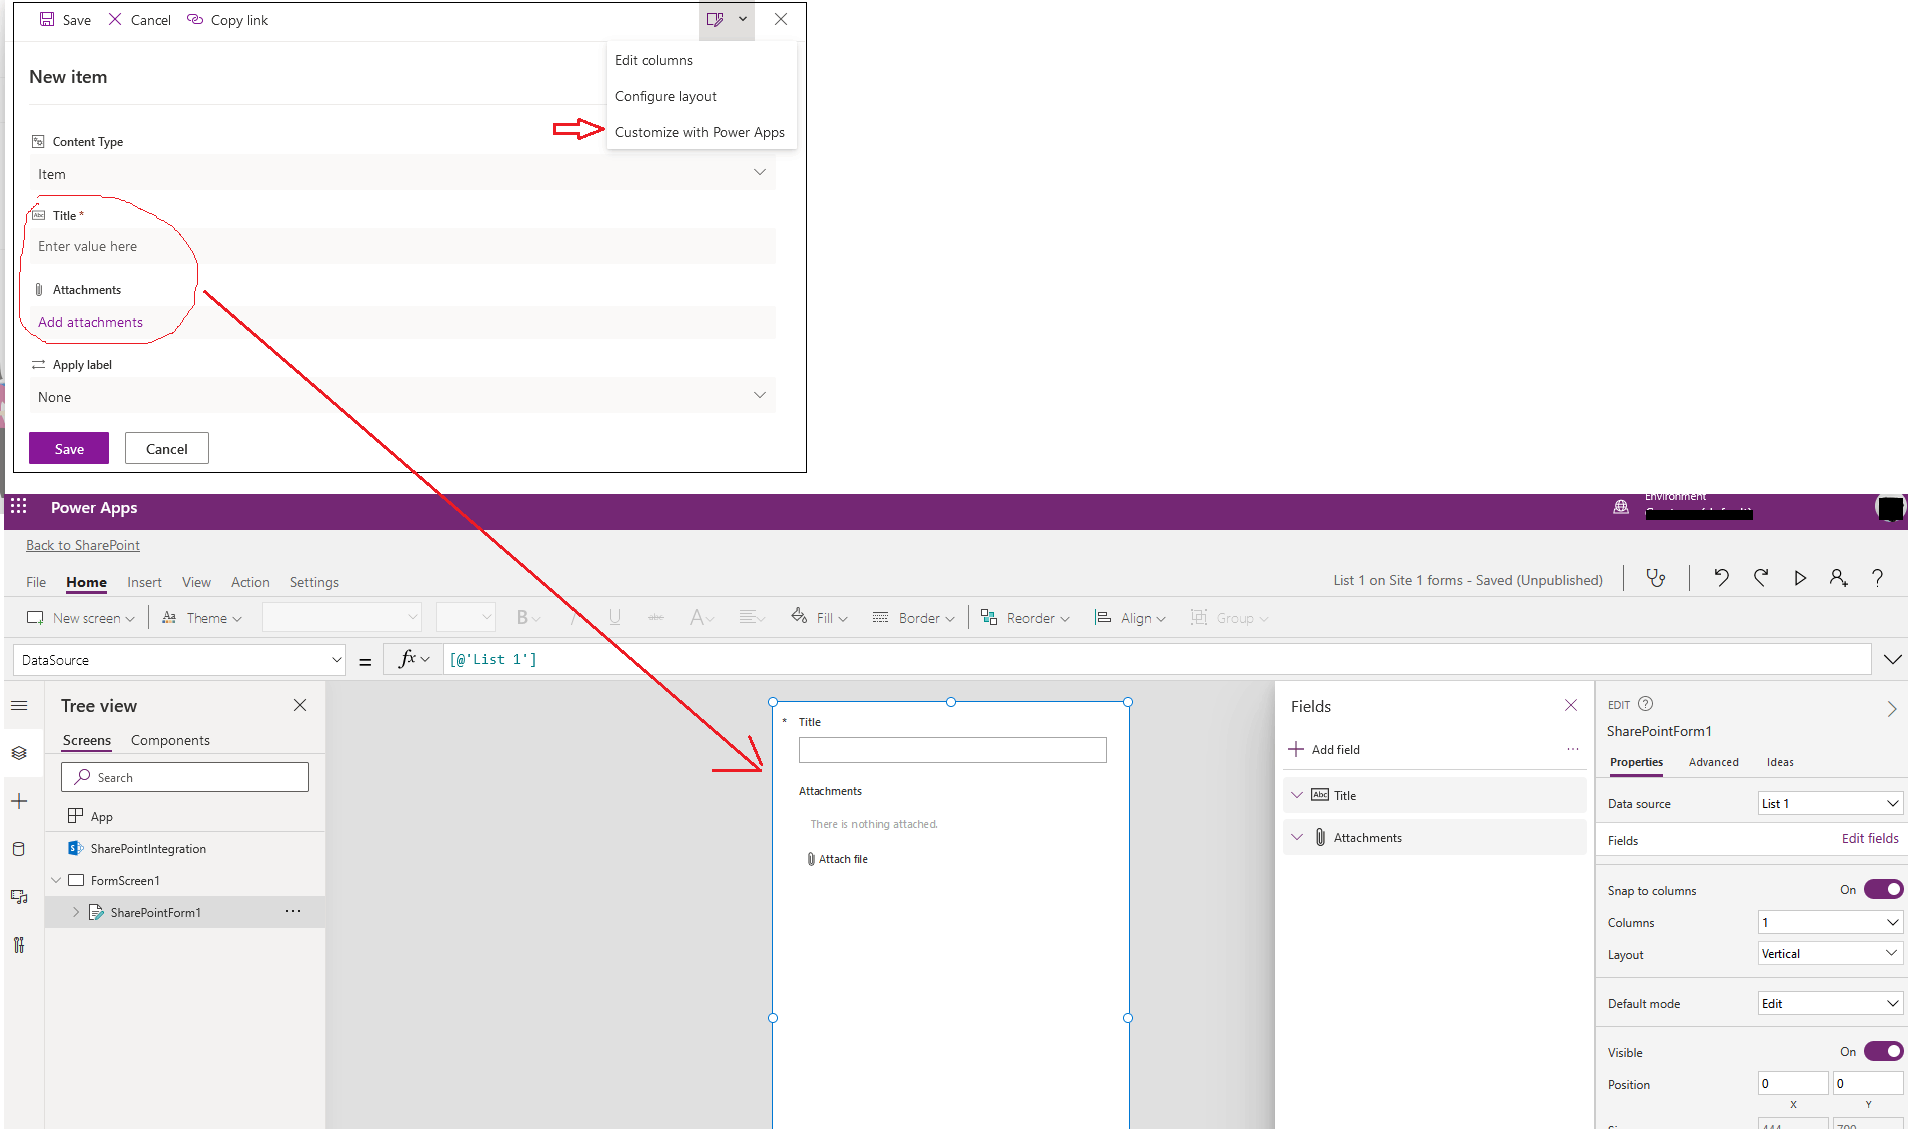Click the Tree view Search box
Image resolution: width=1908 pixels, height=1132 pixels.
tap(185, 777)
